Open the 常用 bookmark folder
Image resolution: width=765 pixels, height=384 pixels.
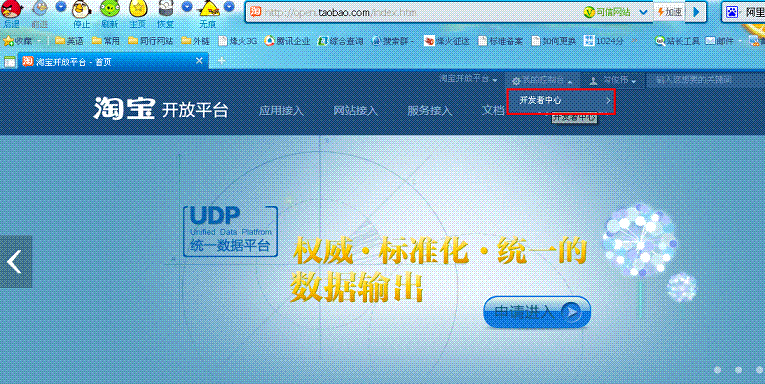(106, 41)
